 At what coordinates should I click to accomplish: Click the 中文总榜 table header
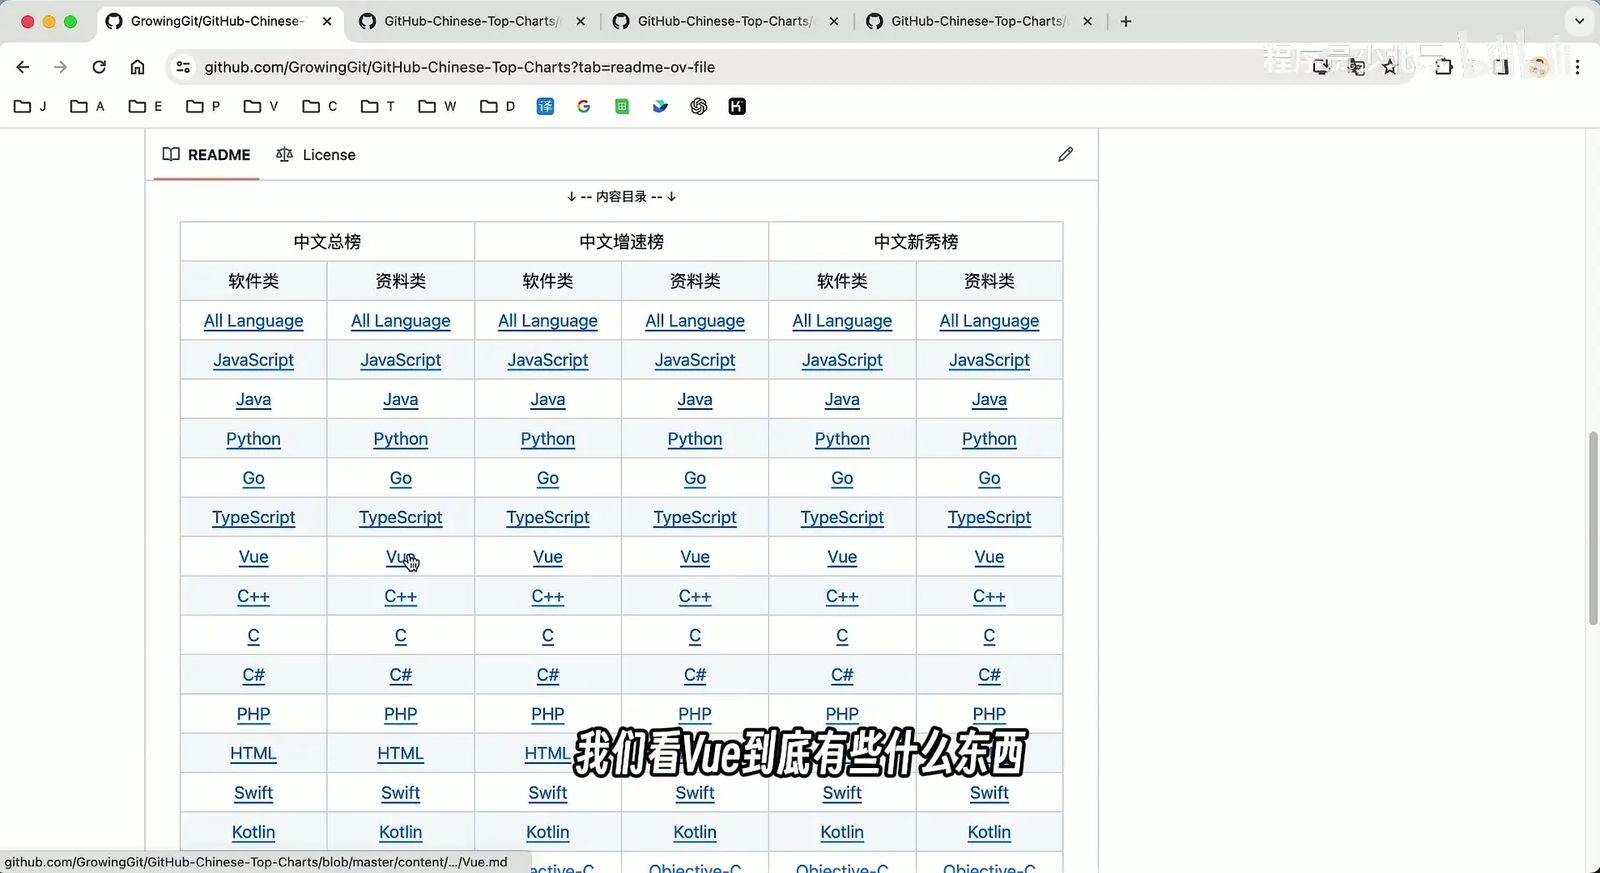tap(327, 242)
